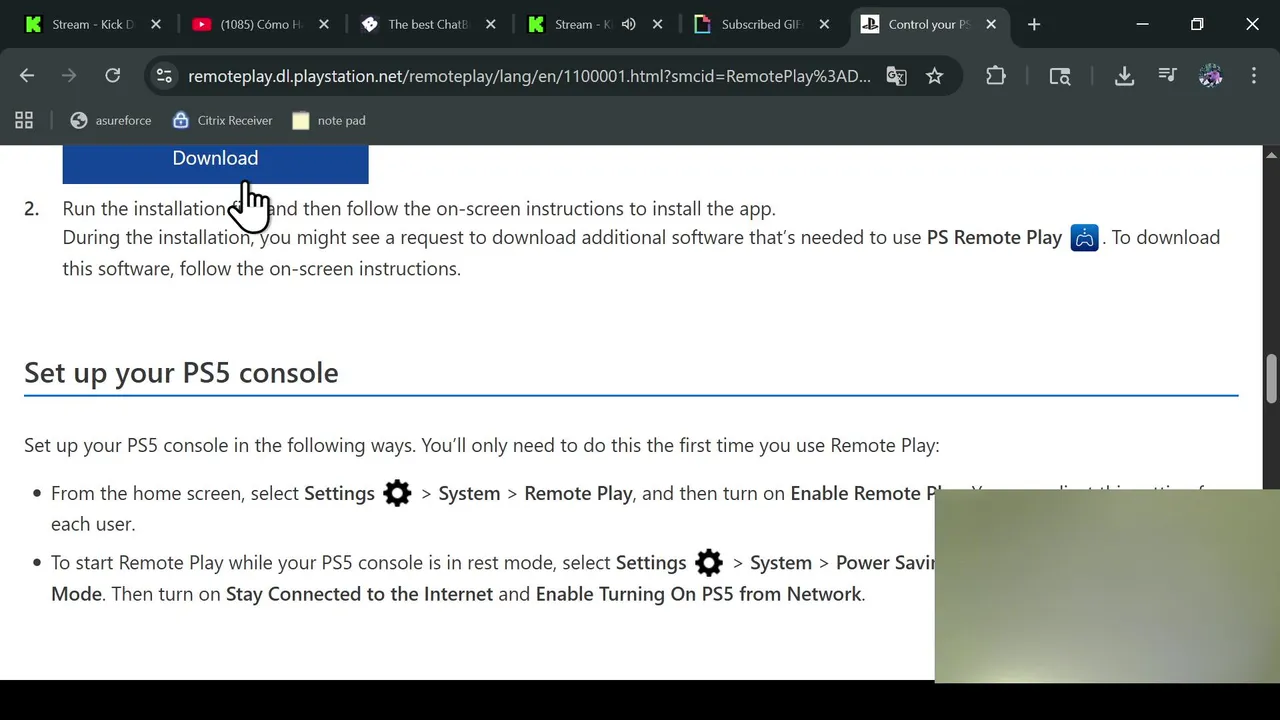
Task: Click the bold PS Remote Play text
Action: (x=994, y=238)
